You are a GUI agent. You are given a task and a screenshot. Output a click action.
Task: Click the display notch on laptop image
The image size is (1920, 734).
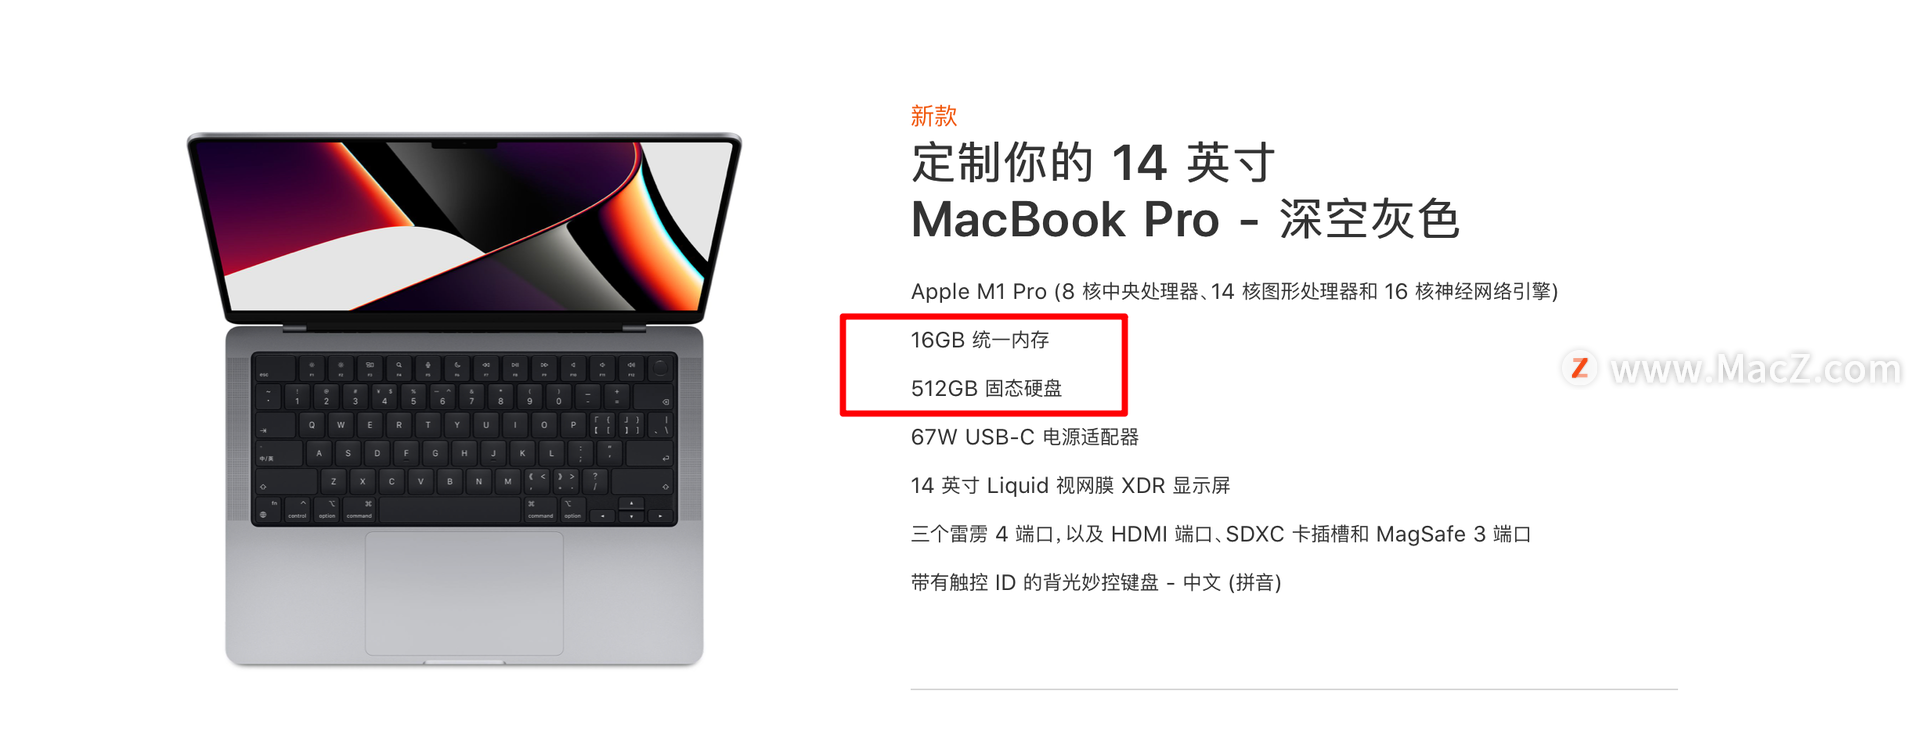click(x=464, y=145)
